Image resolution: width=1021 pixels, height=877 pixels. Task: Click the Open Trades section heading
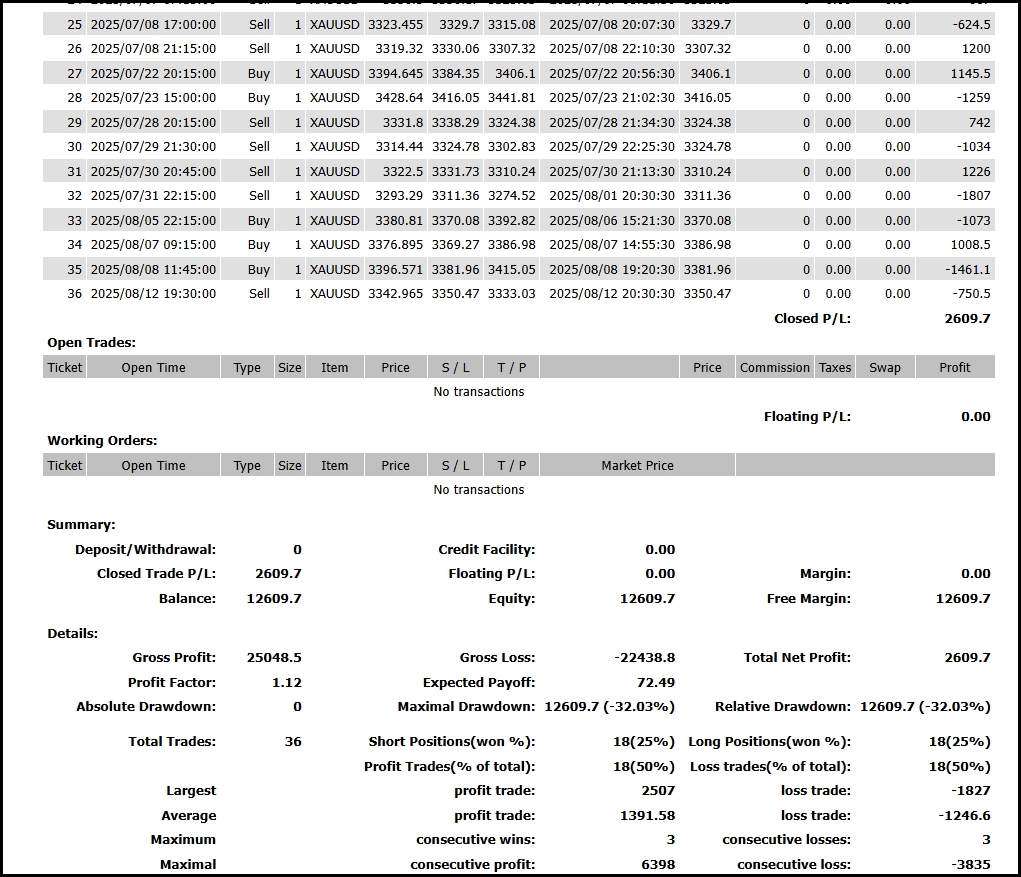(x=92, y=343)
